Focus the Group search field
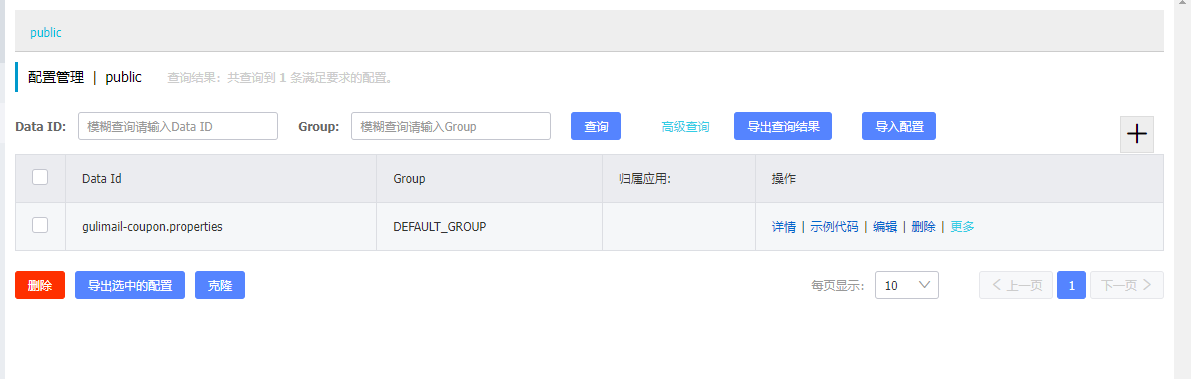1191x379 pixels. pos(450,126)
